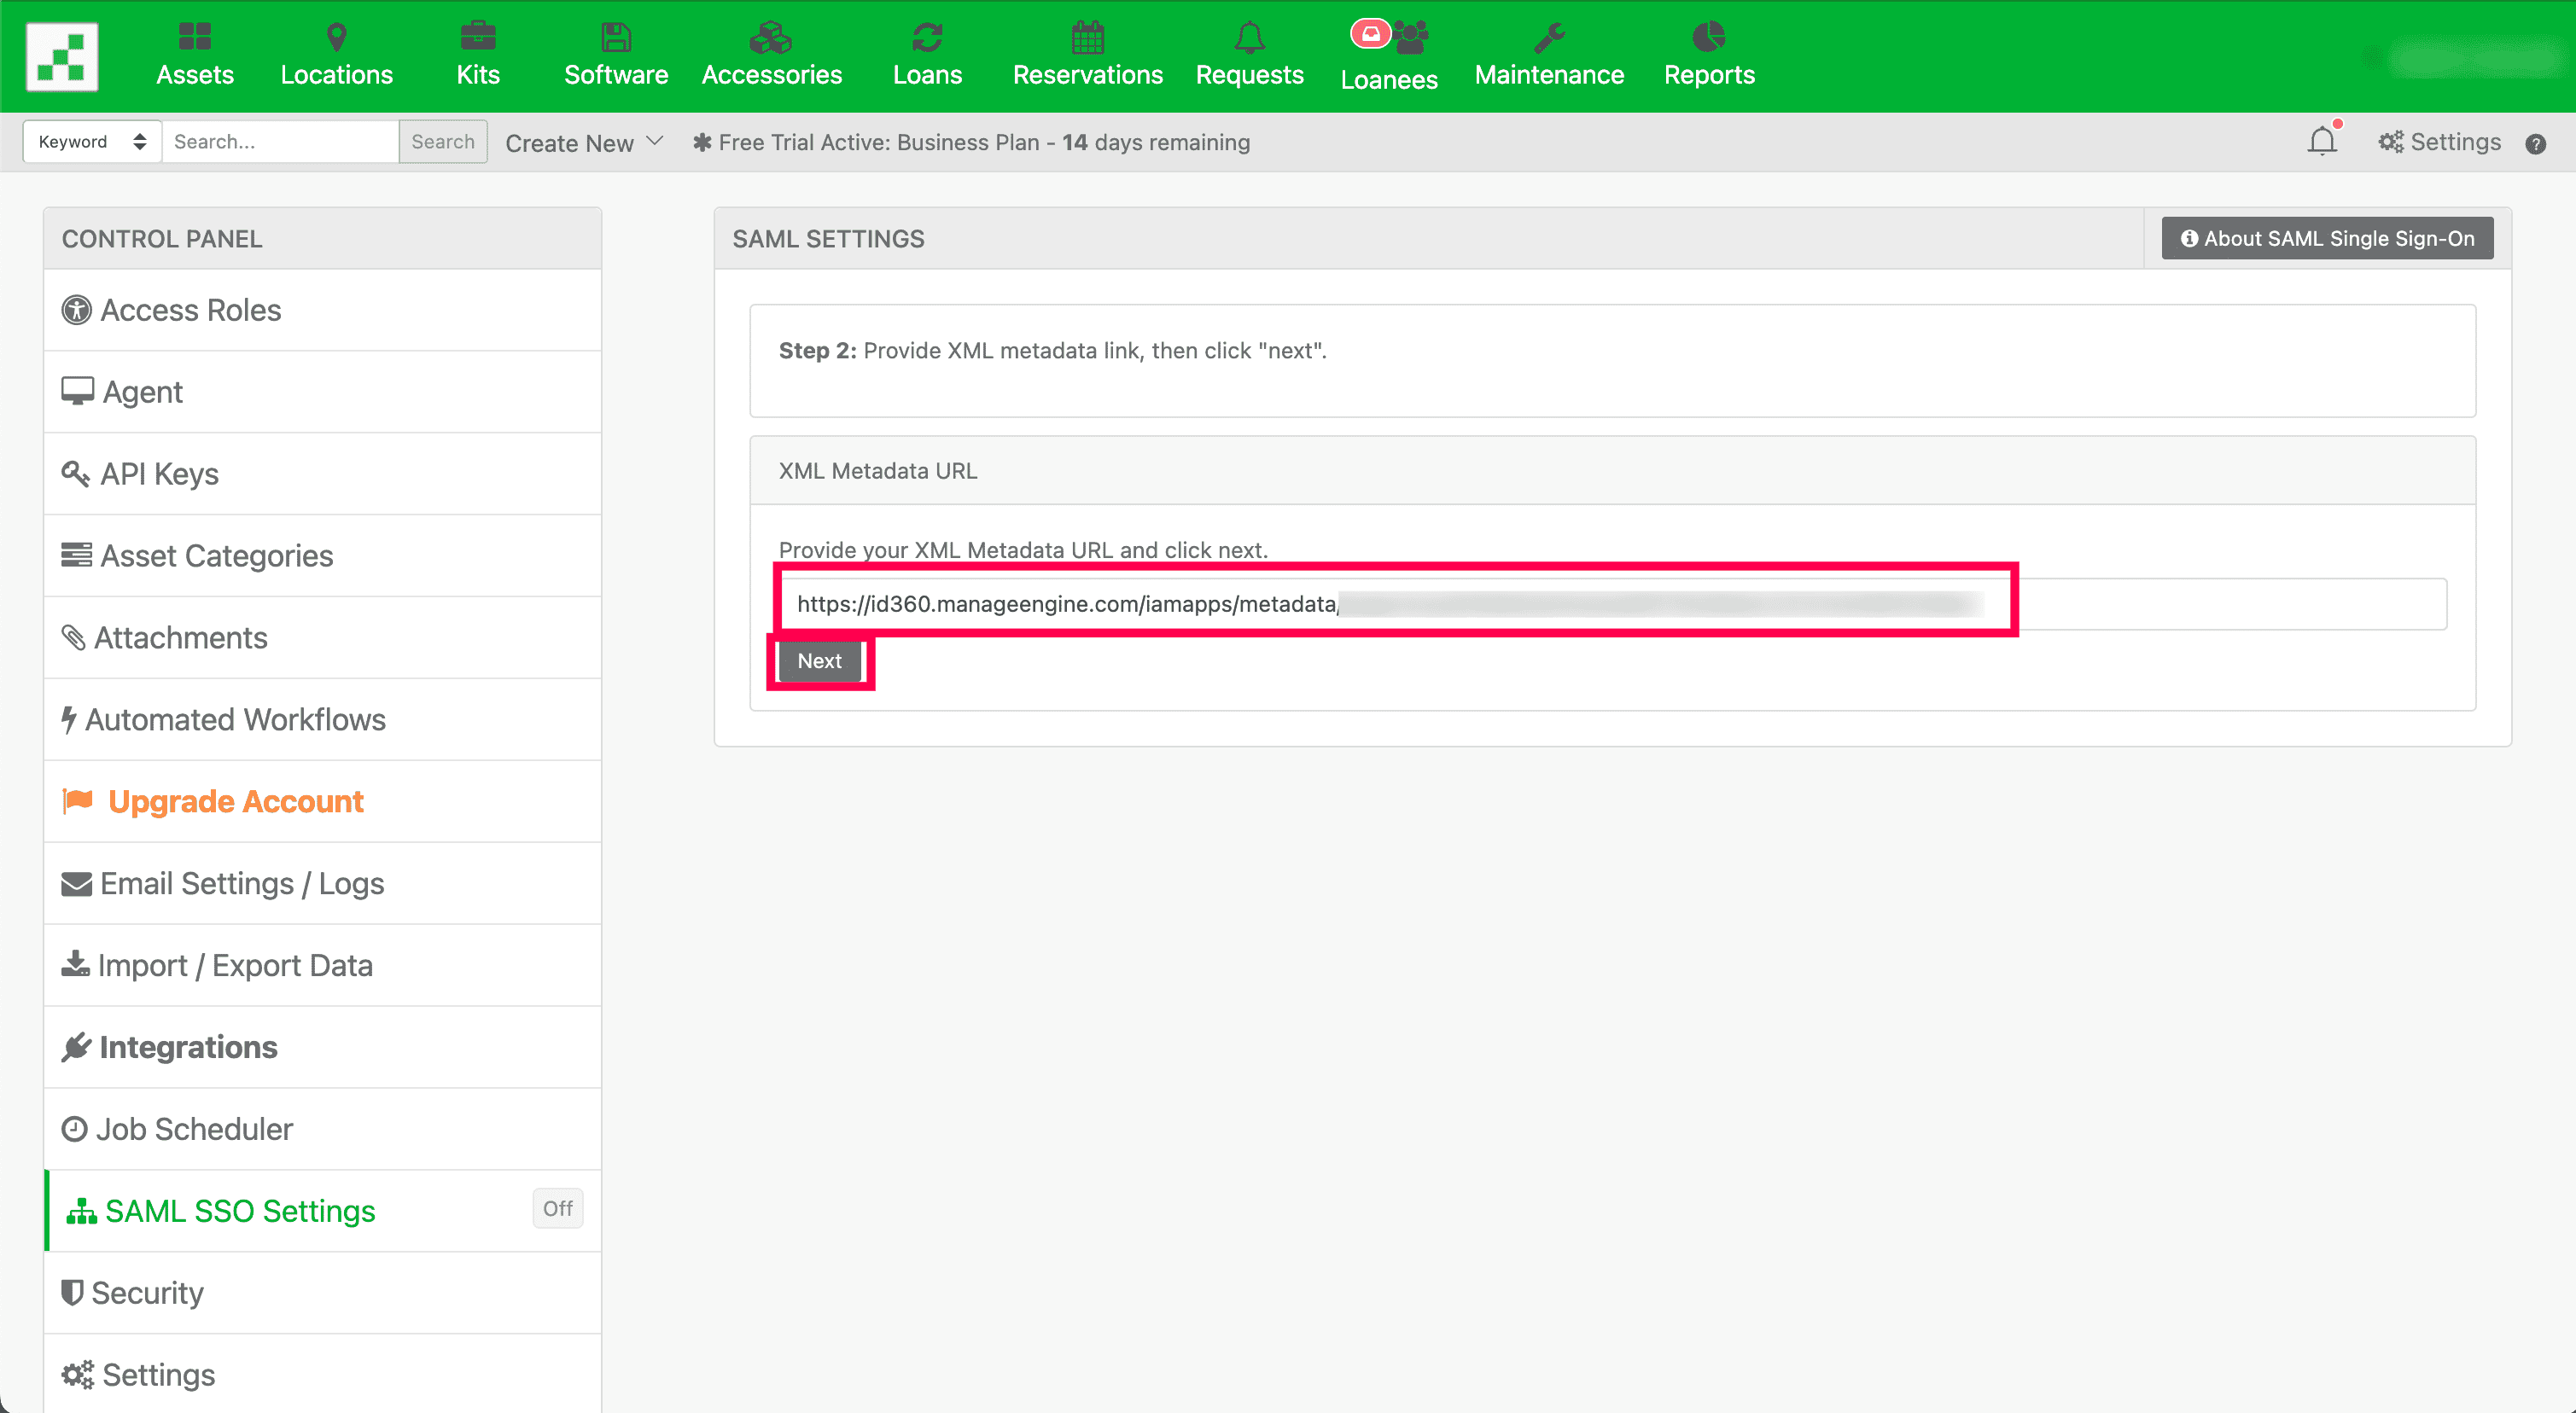Viewport: 2576px width, 1413px height.
Task: Click About SAML Single Sign-On button
Action: click(x=2326, y=238)
